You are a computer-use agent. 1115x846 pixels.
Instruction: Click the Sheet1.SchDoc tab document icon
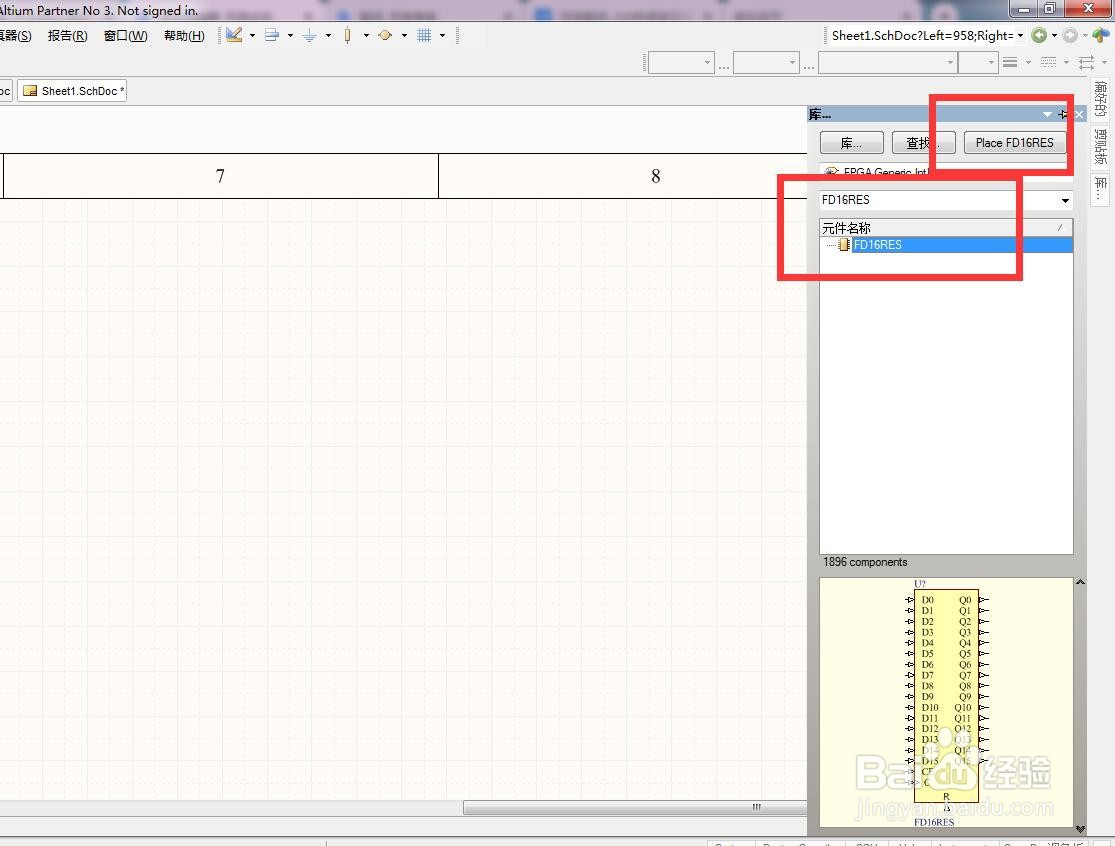point(30,91)
